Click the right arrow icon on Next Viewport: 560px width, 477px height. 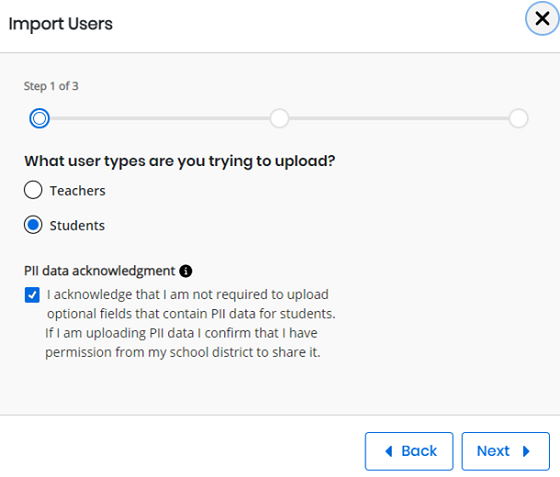[x=526, y=451]
